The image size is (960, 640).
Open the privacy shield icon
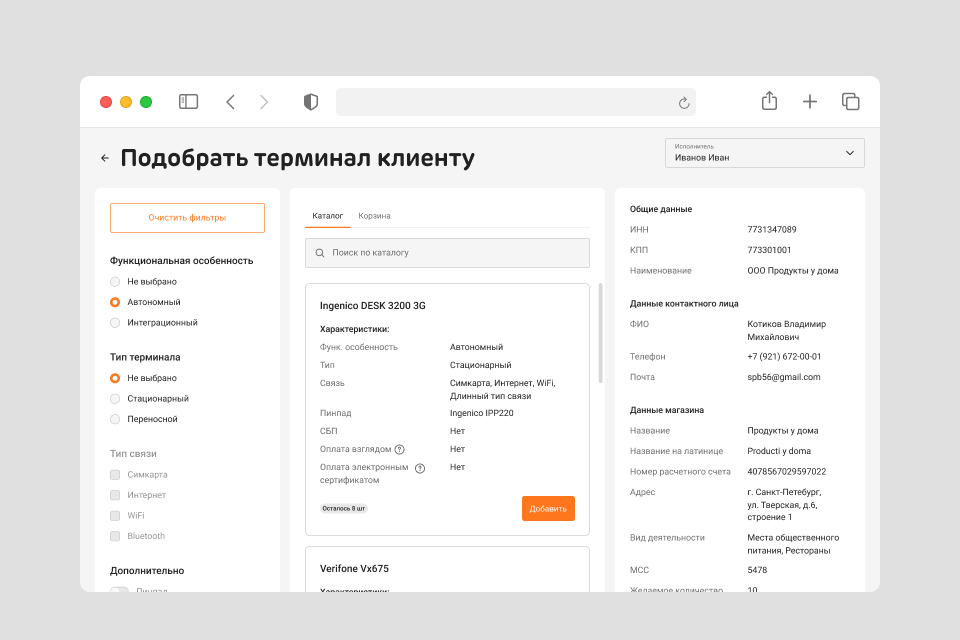pyautogui.click(x=311, y=102)
